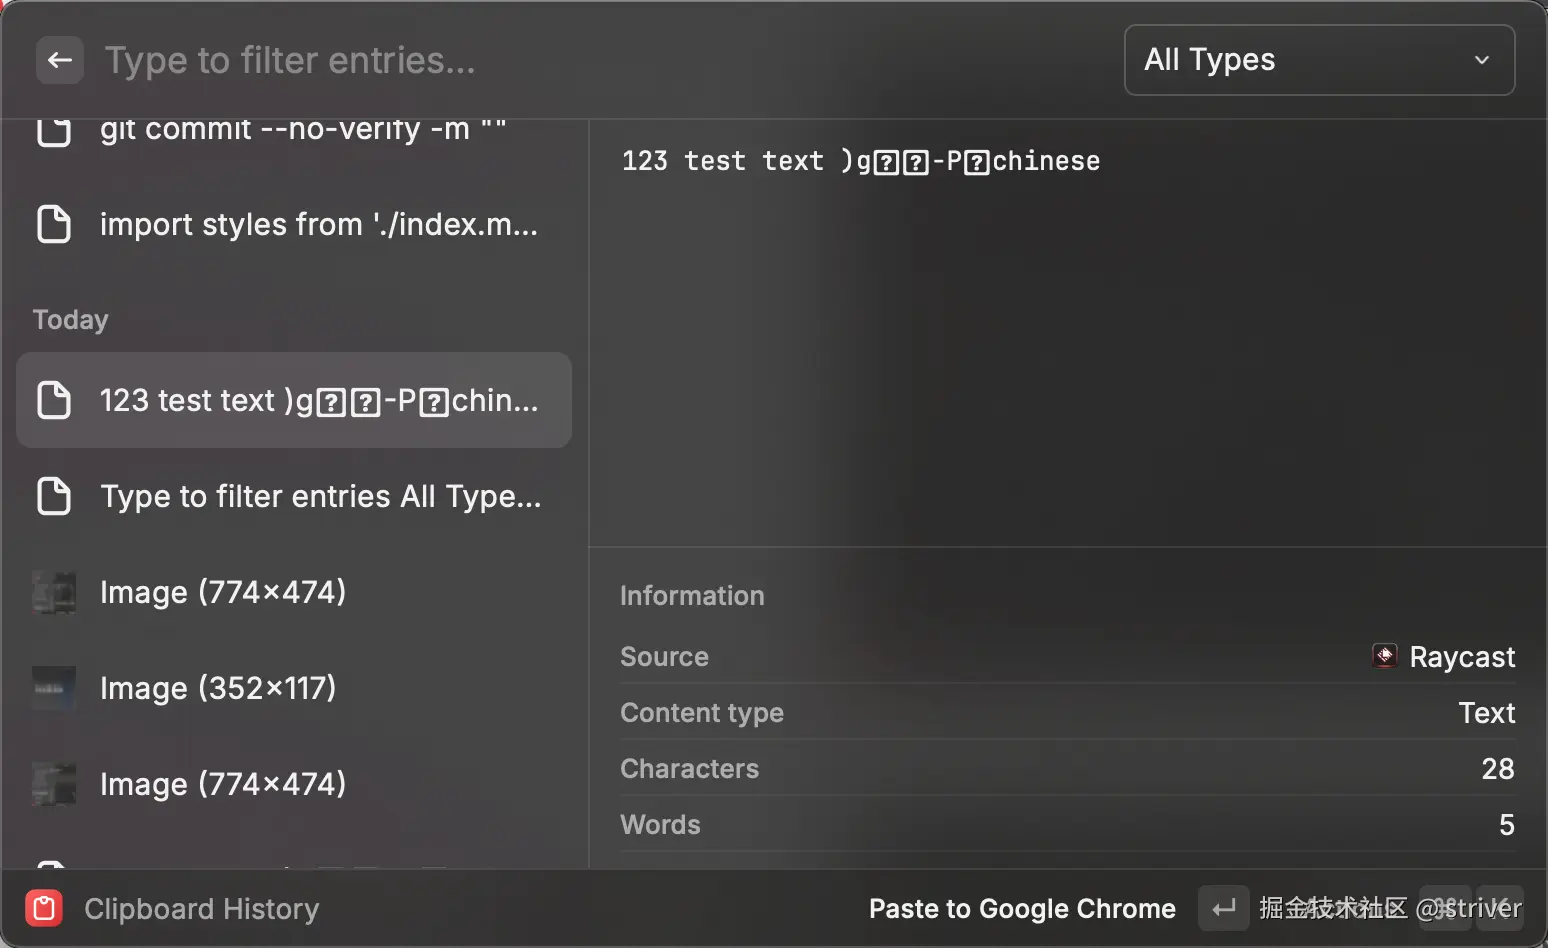The image size is (1548, 948).
Task: Select the '123 test text' clipboard entry
Action: pos(294,400)
